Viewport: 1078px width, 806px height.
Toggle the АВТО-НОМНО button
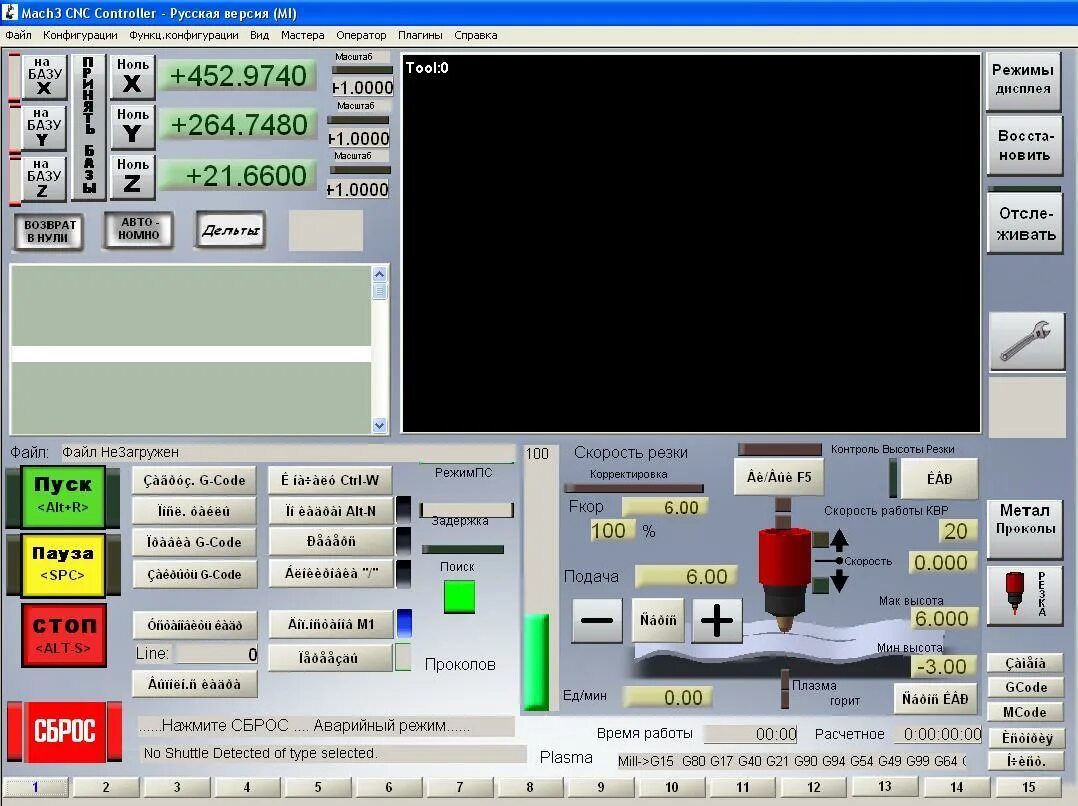click(x=139, y=229)
